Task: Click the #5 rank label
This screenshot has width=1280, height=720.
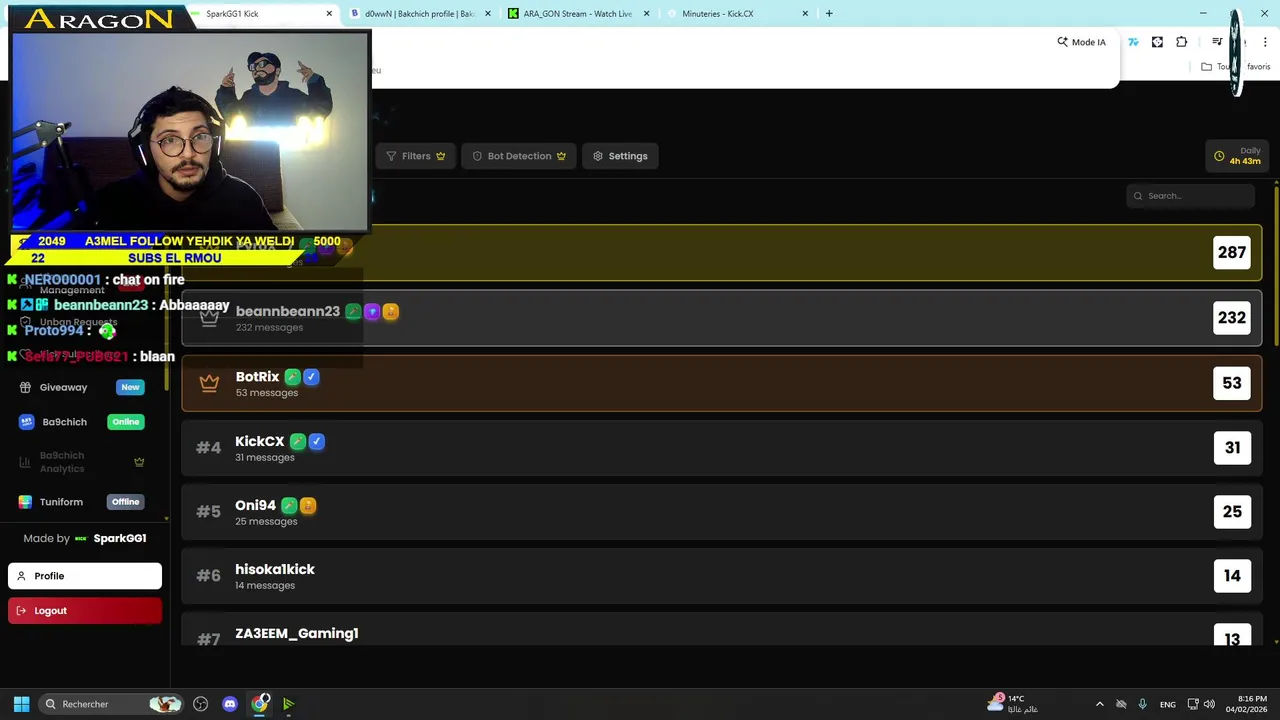Action: point(208,512)
